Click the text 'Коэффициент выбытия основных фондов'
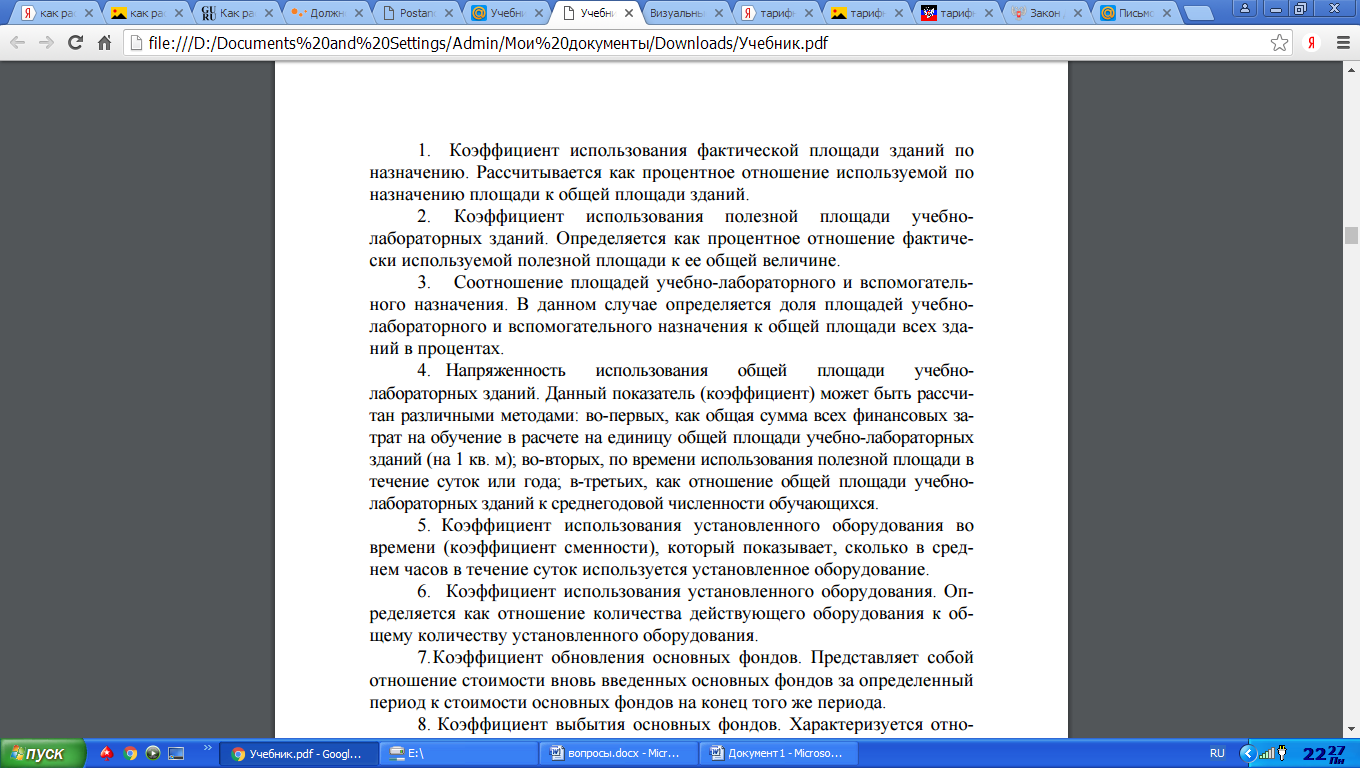This screenshot has width=1360, height=768. tap(611, 723)
